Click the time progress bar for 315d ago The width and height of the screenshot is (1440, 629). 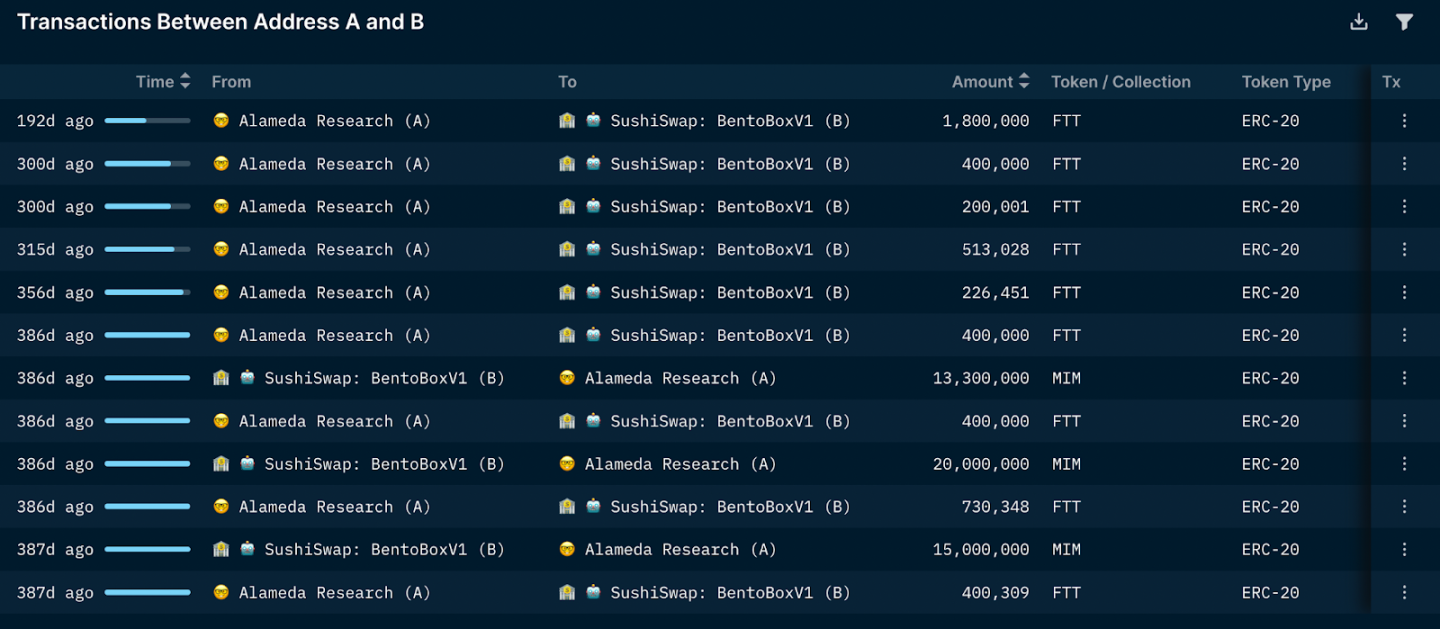147,250
